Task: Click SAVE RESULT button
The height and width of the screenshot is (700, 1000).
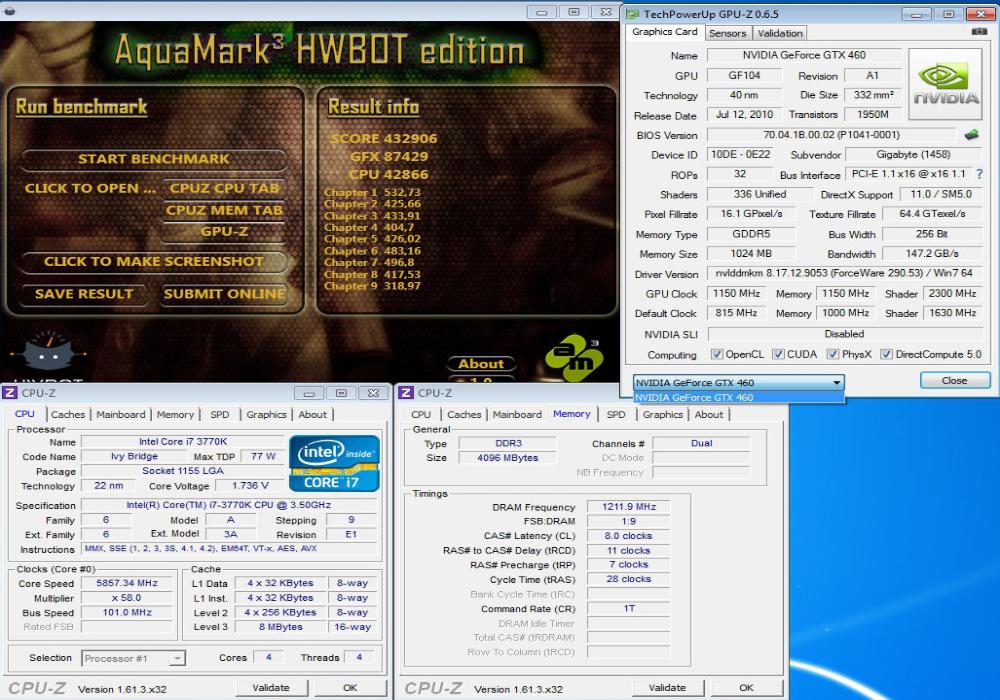Action: click(x=84, y=294)
